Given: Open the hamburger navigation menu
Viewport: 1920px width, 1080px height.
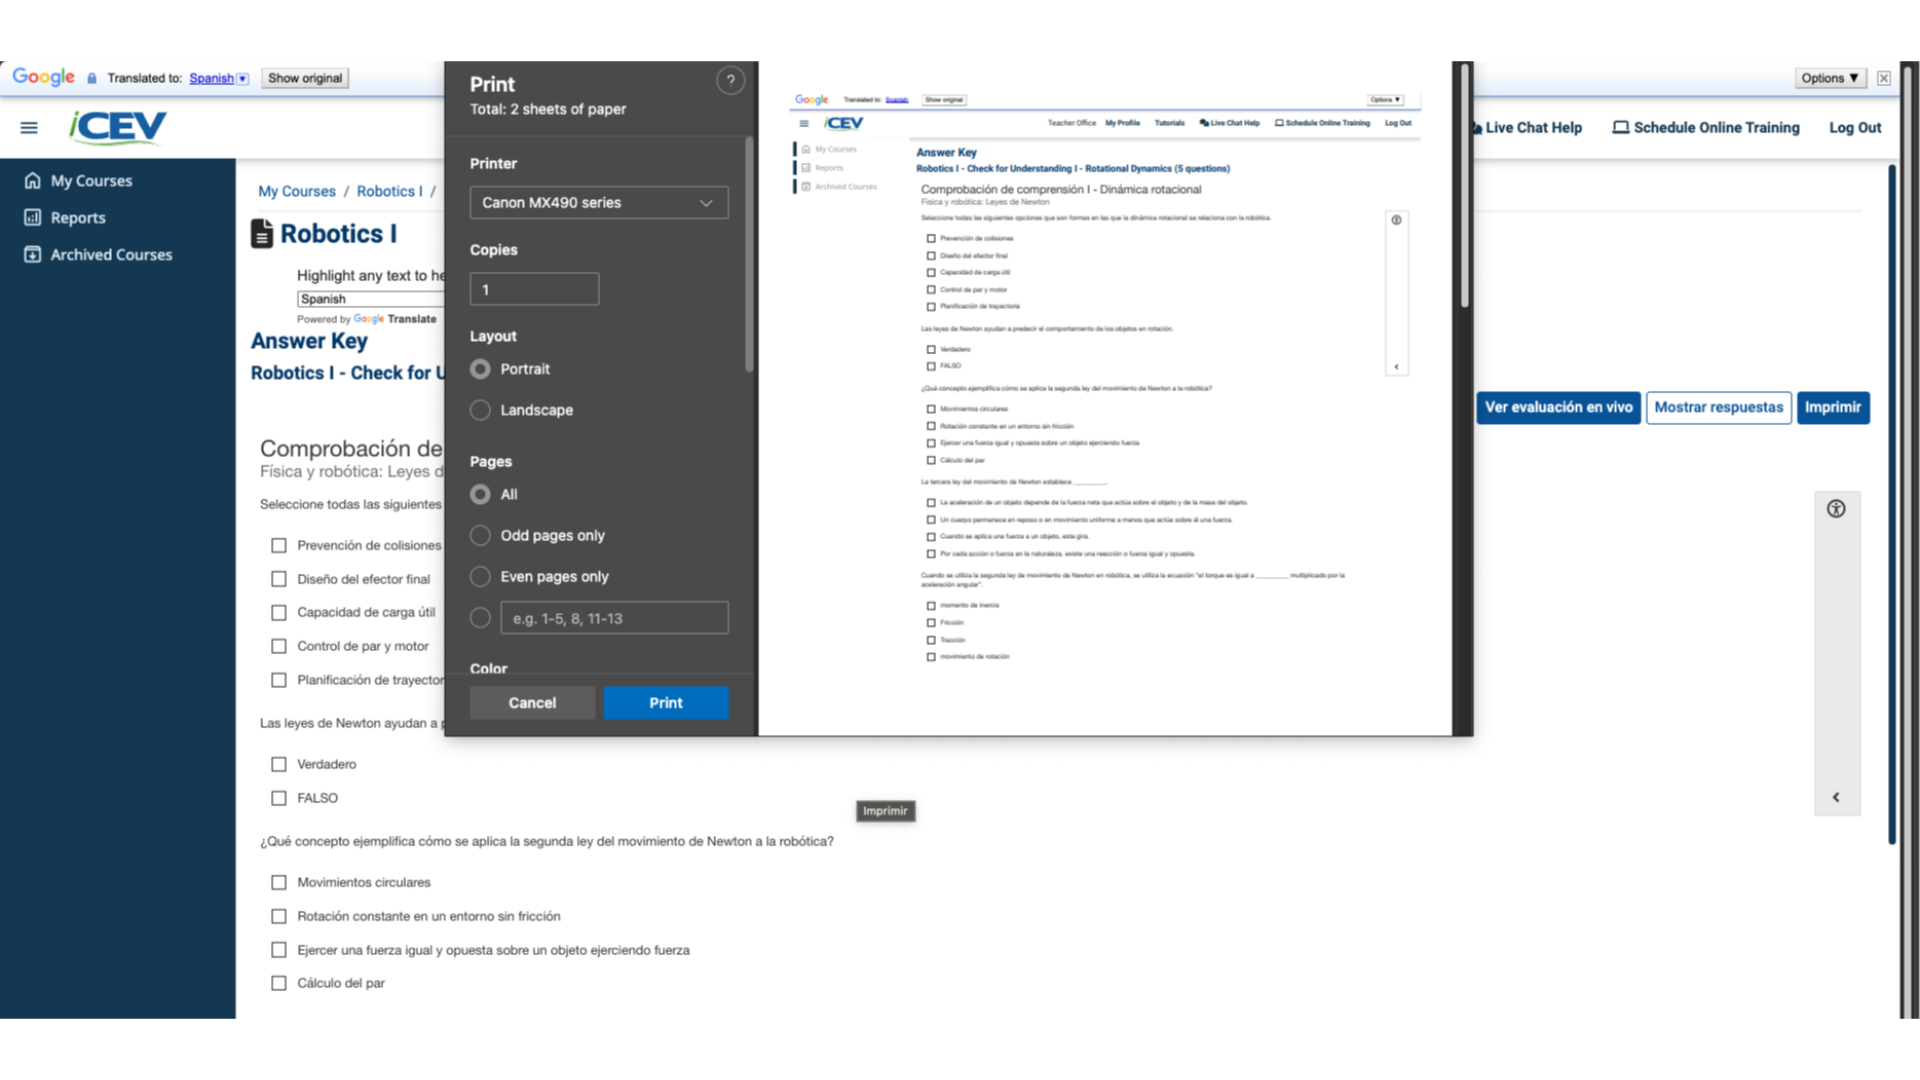Looking at the screenshot, I should pyautogui.click(x=28, y=127).
